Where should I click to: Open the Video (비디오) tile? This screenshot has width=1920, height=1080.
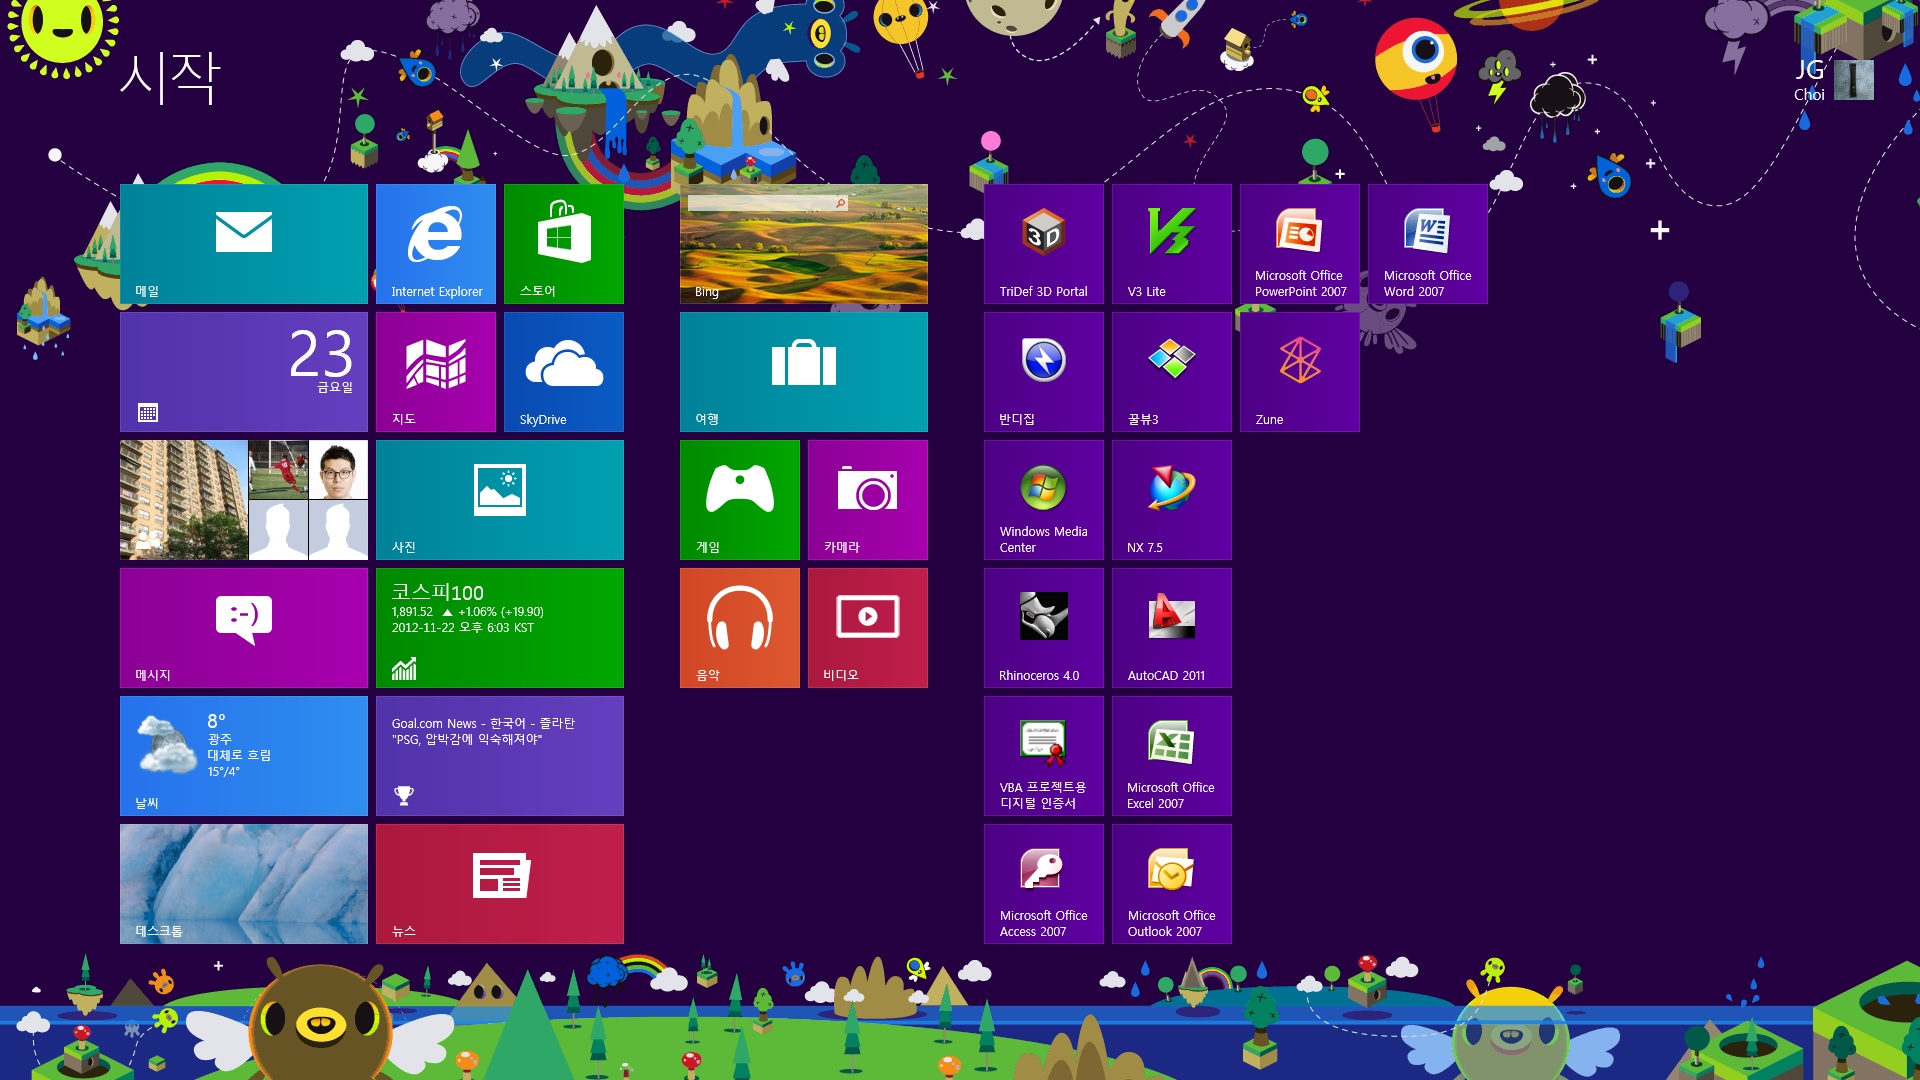[x=868, y=628]
